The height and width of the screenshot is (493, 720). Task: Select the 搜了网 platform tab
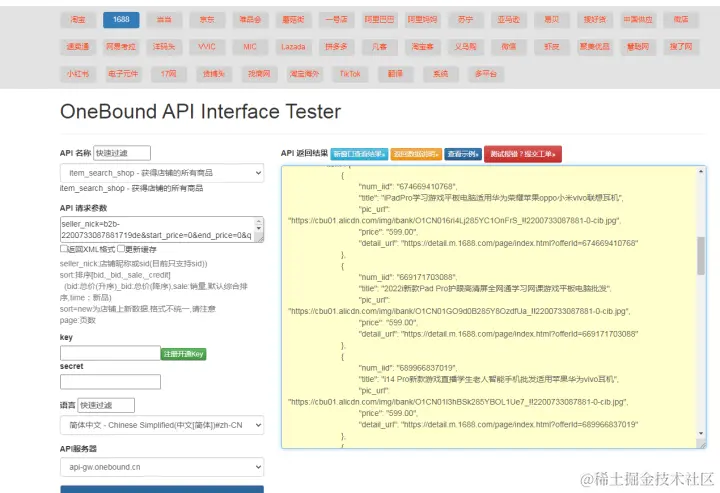point(681,47)
